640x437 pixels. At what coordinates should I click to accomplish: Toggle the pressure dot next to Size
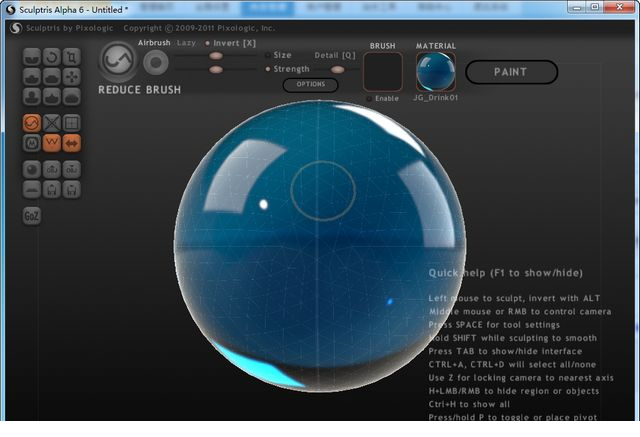point(268,55)
